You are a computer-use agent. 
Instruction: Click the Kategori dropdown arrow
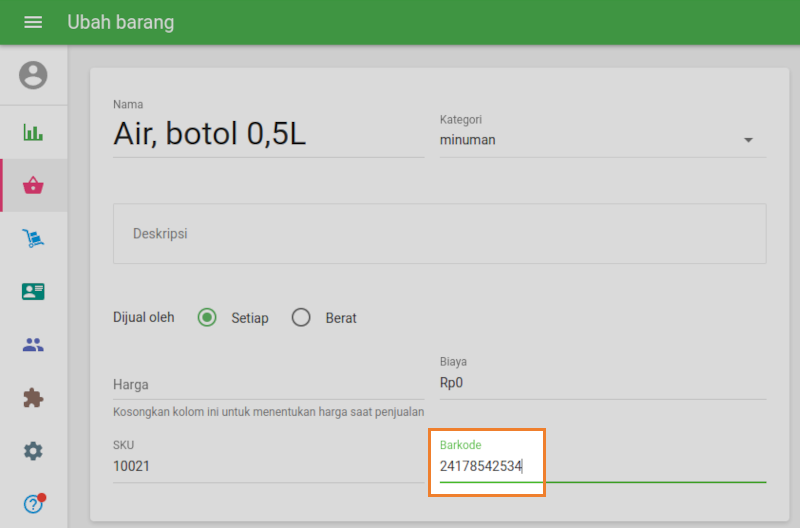click(x=748, y=140)
